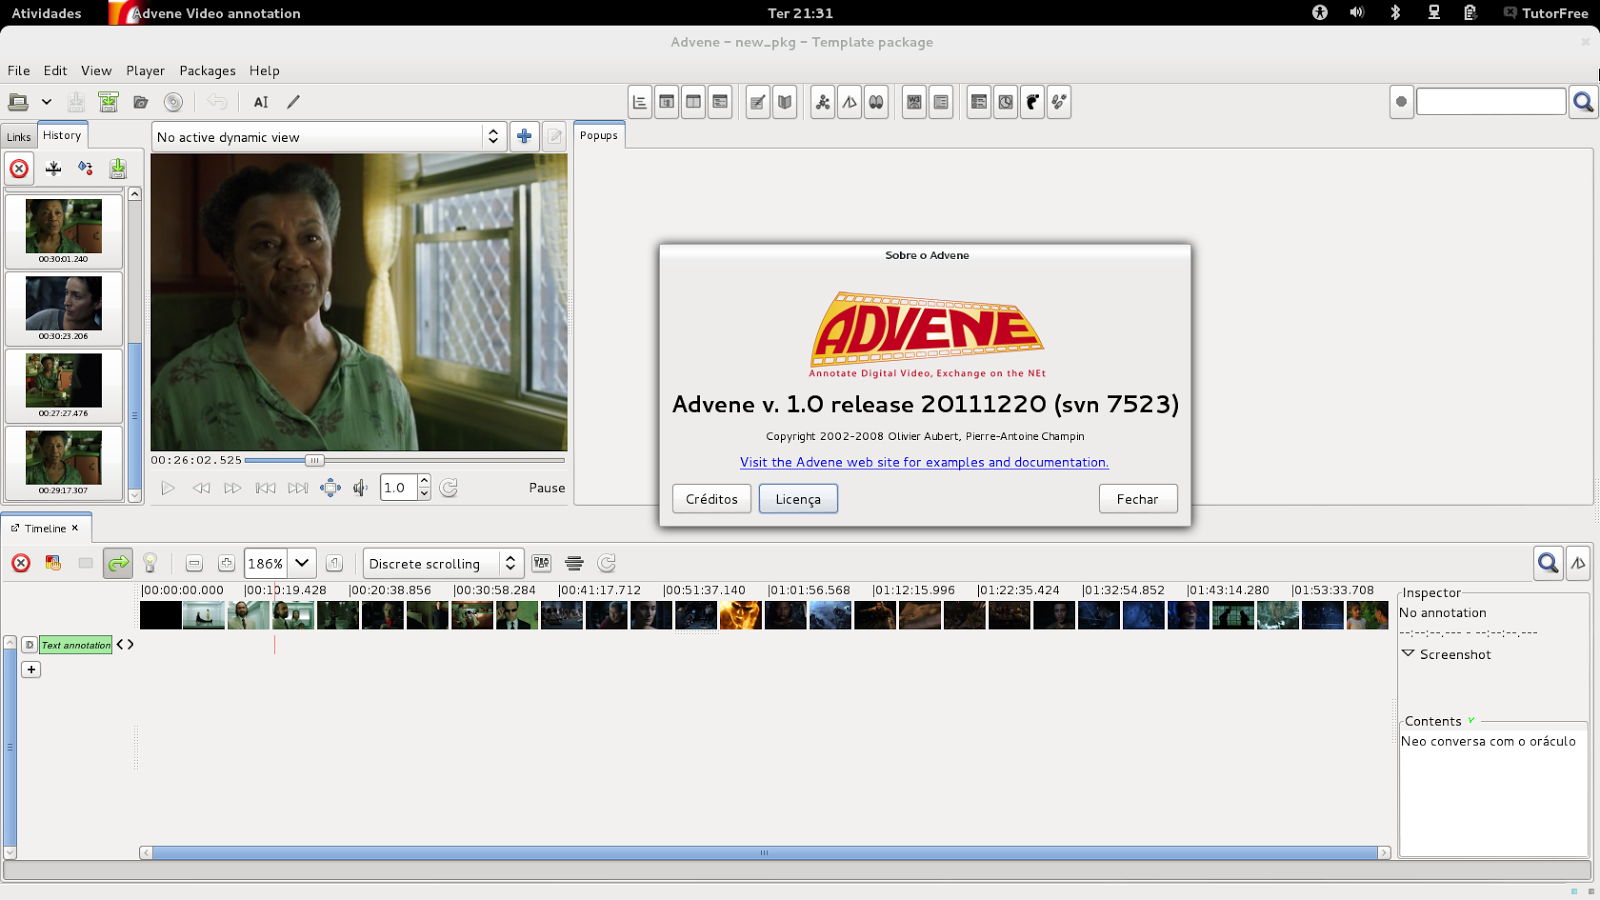Open the 'Discrete scrolling' combo box
The height and width of the screenshot is (900, 1600).
click(443, 563)
